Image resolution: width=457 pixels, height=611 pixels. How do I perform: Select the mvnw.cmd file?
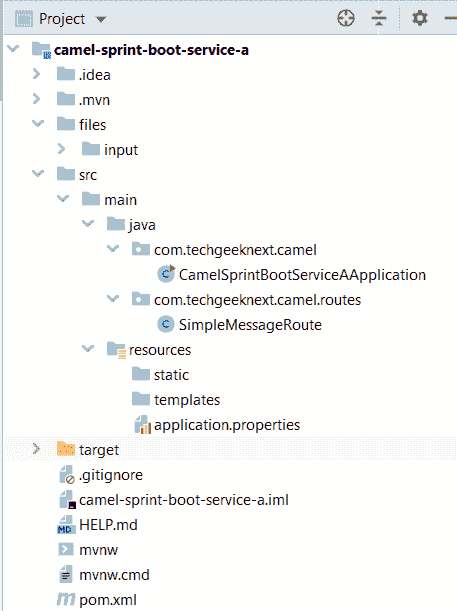(x=114, y=575)
